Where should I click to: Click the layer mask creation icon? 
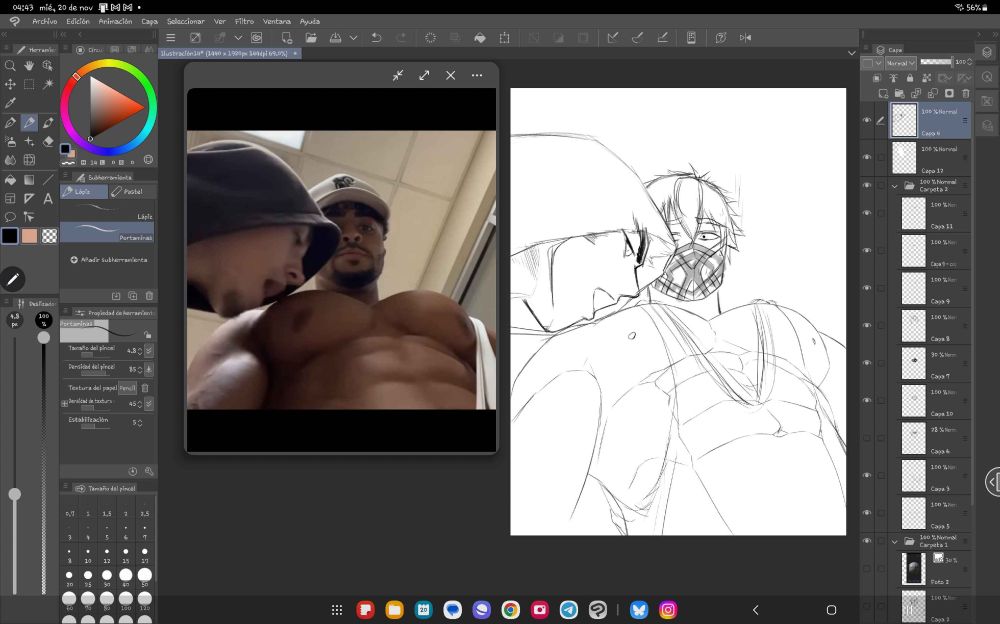click(949, 93)
